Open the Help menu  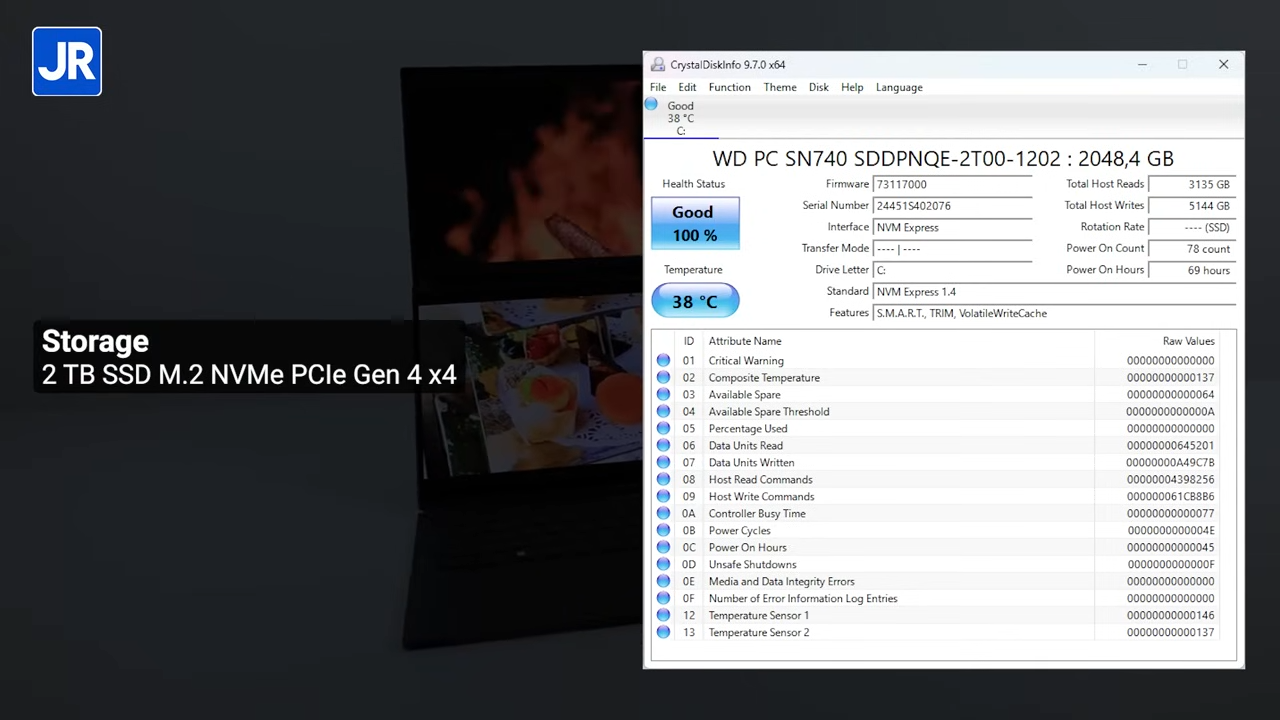(x=852, y=87)
